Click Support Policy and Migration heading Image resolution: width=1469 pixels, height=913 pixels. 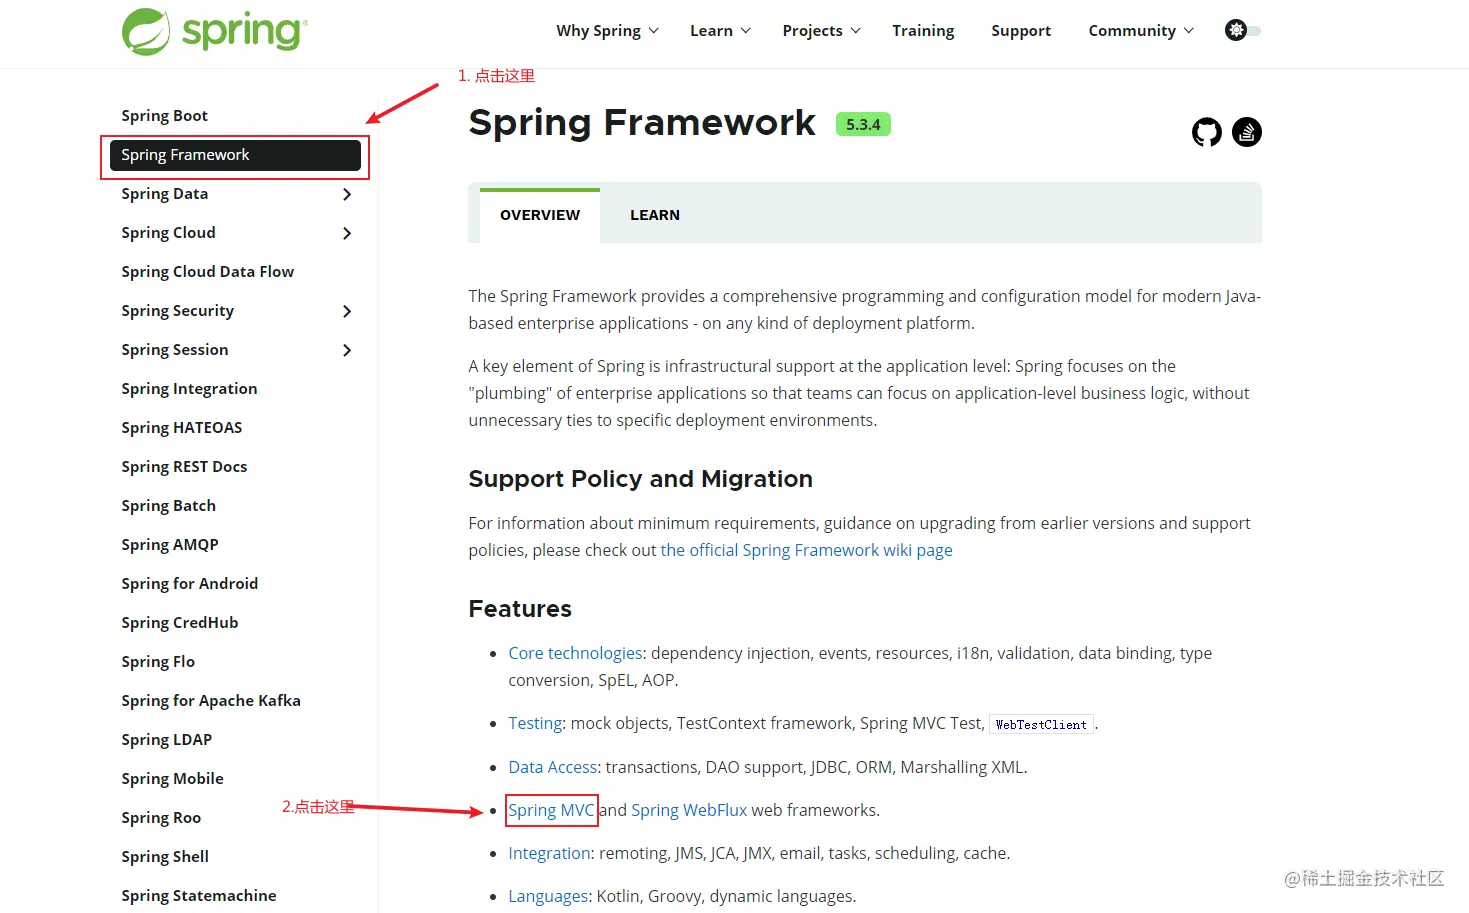pos(640,479)
